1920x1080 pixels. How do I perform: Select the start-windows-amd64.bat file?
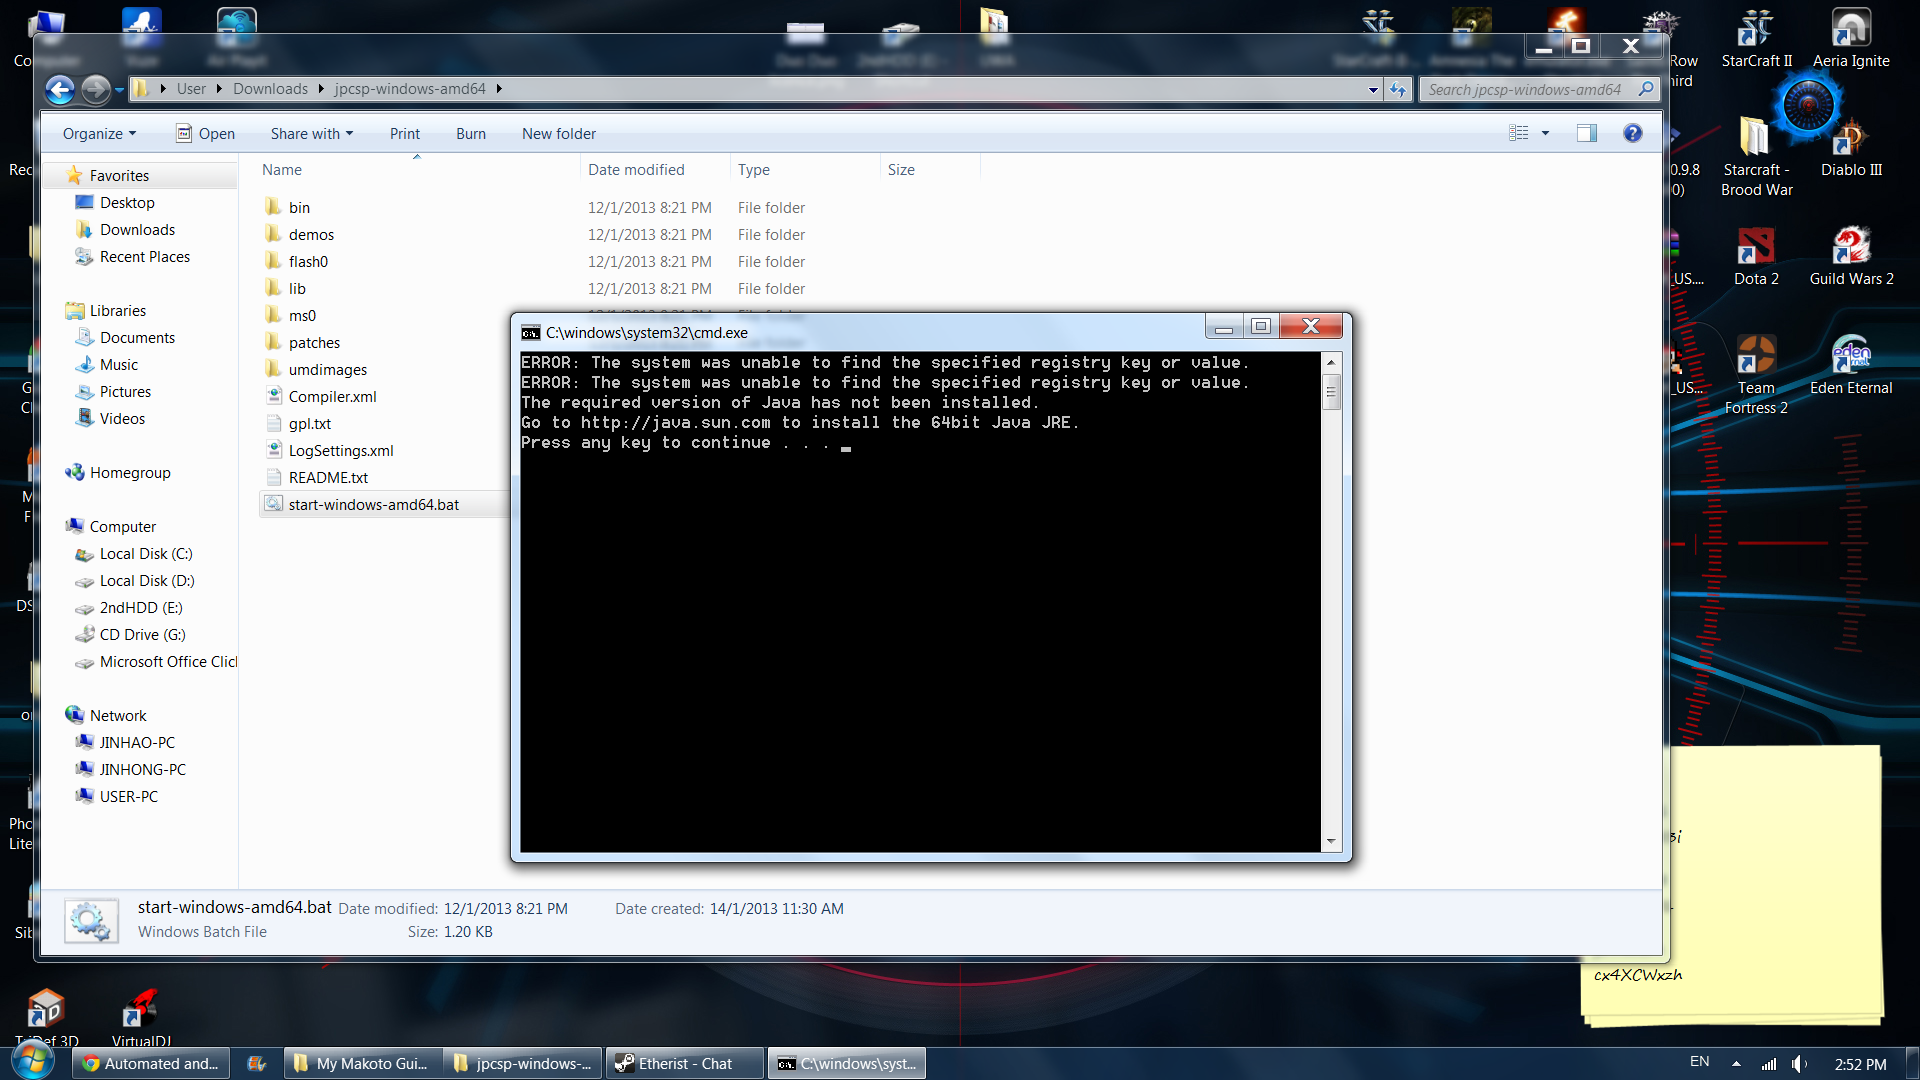(373, 504)
